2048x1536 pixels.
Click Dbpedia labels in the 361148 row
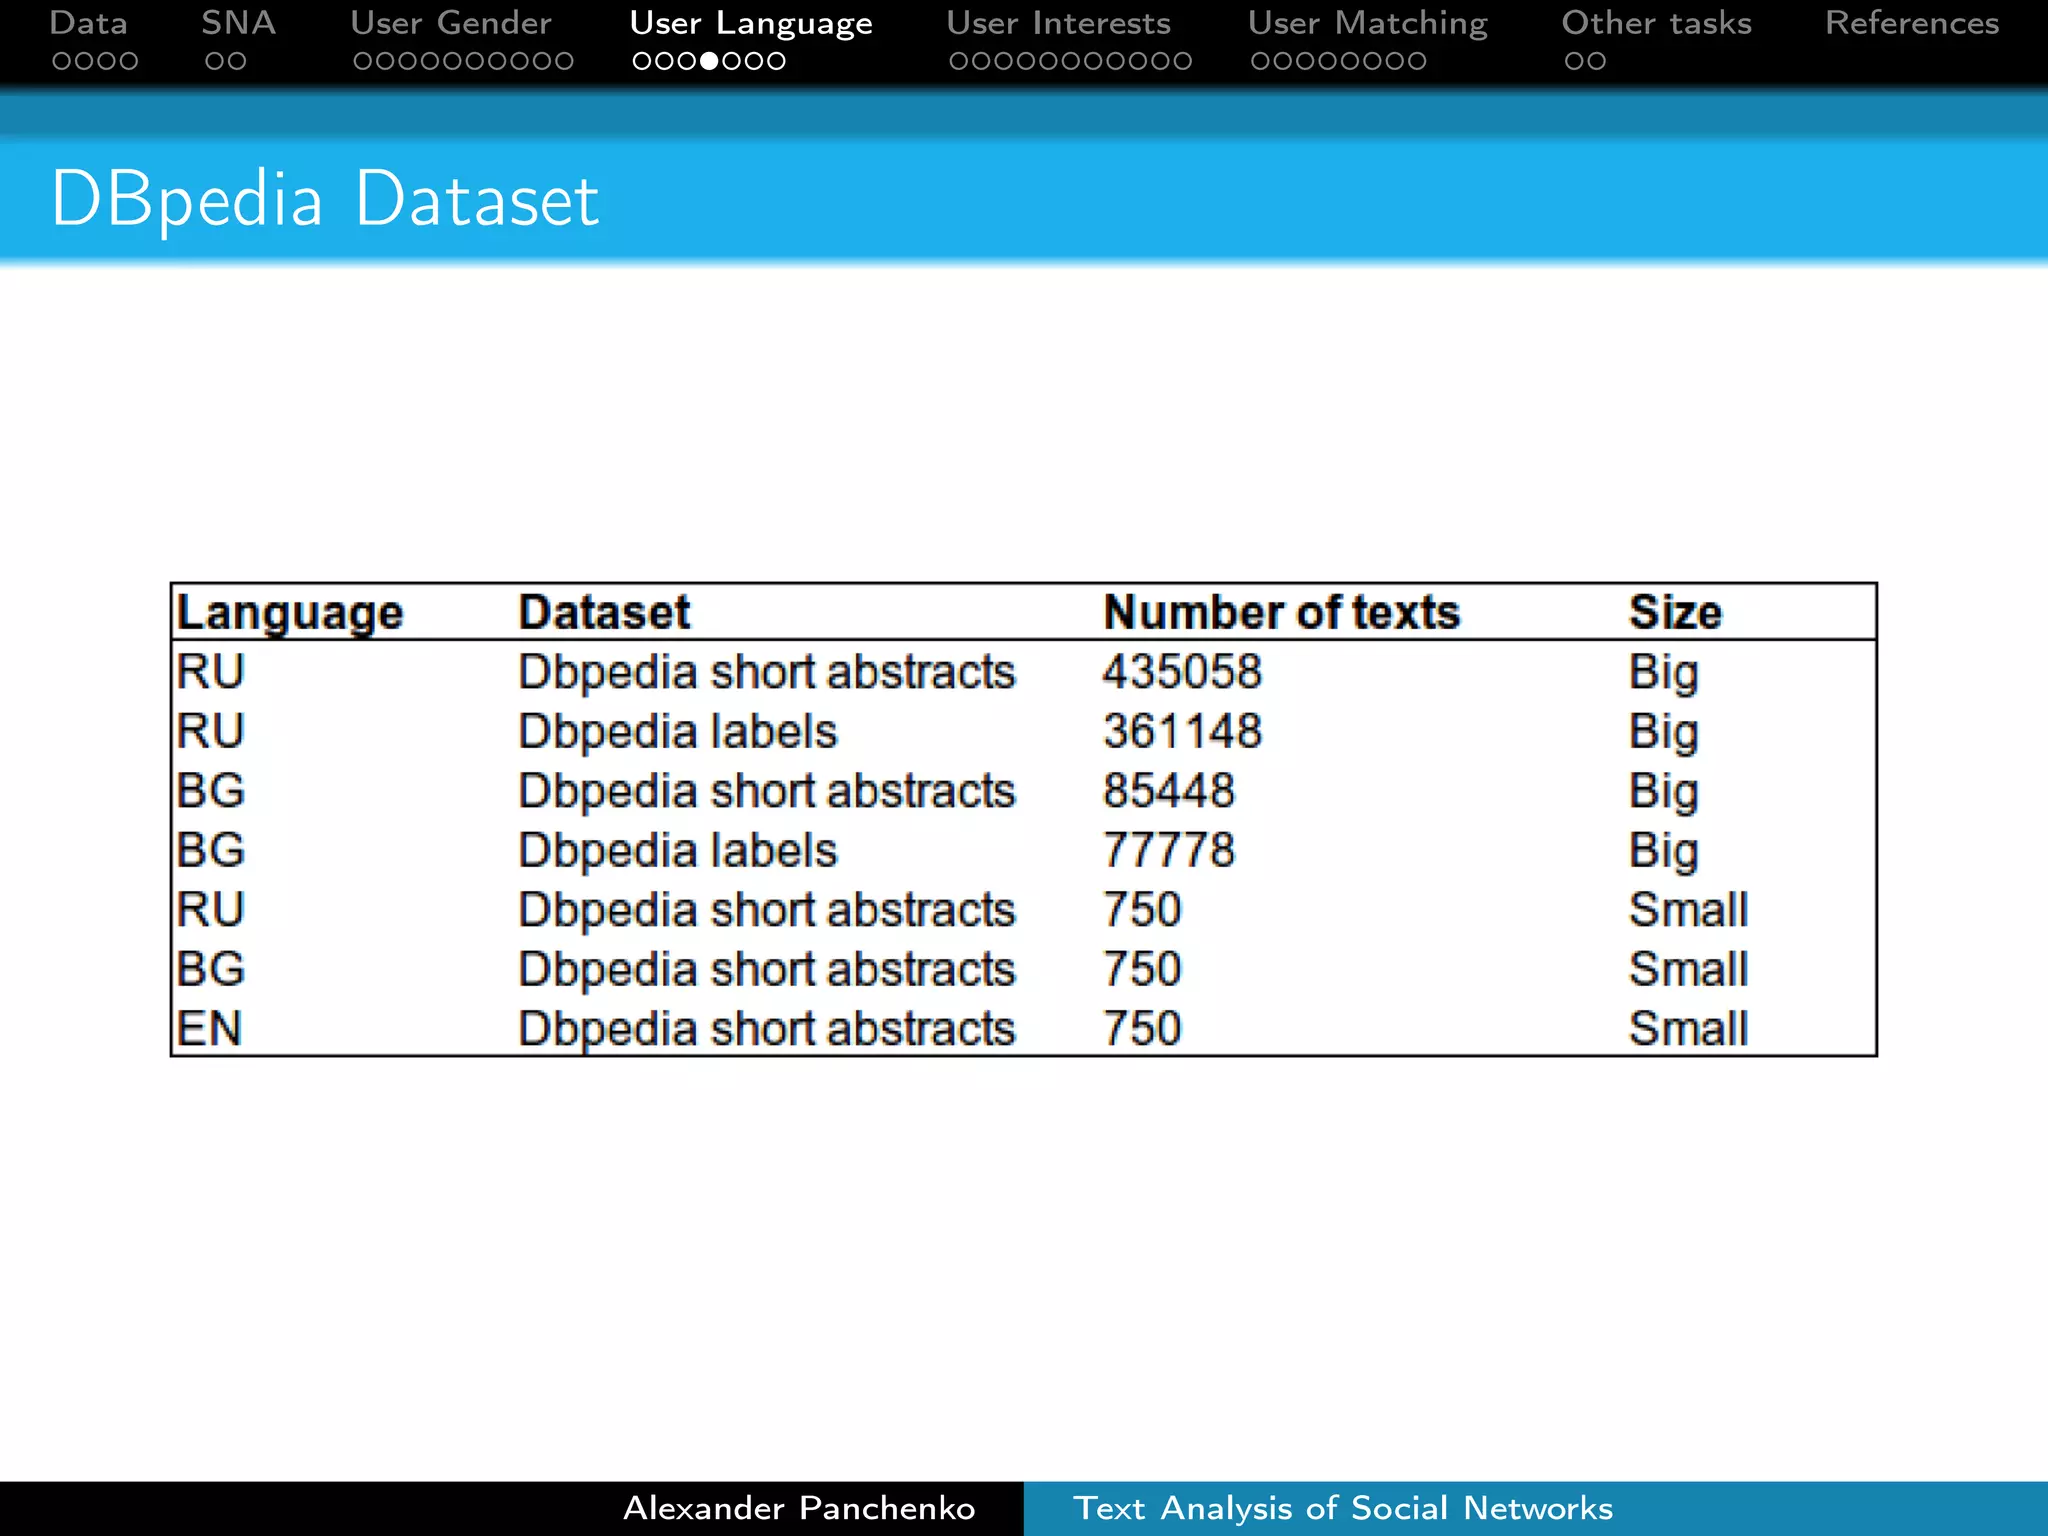(x=678, y=731)
